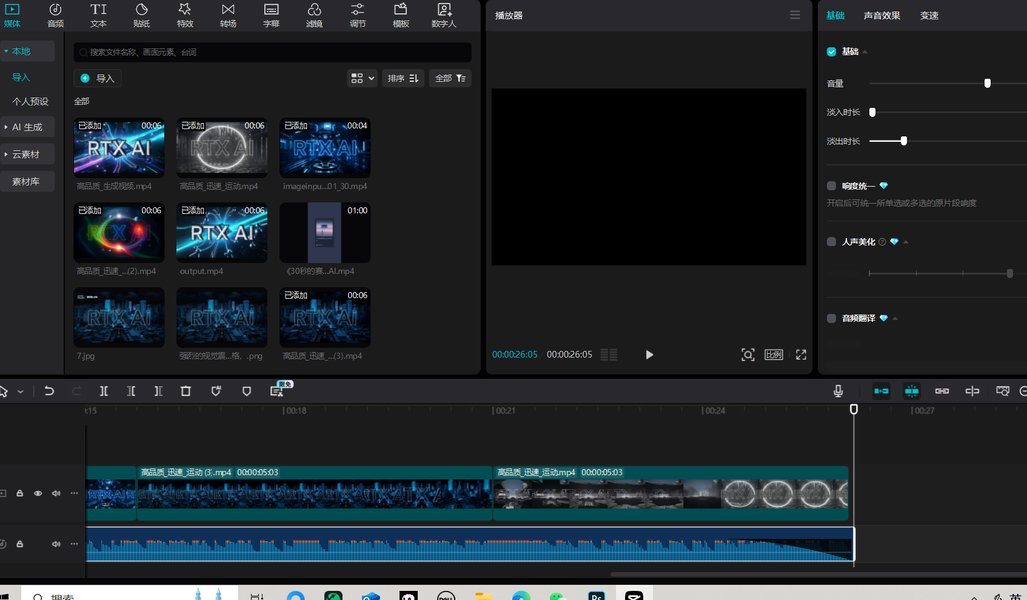Click the trim-right split tool
The image size is (1027, 600).
pos(158,391)
